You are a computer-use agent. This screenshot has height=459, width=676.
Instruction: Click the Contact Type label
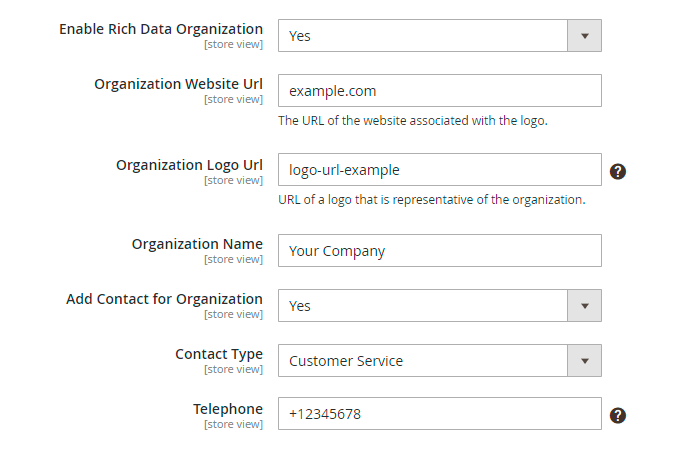[219, 354]
